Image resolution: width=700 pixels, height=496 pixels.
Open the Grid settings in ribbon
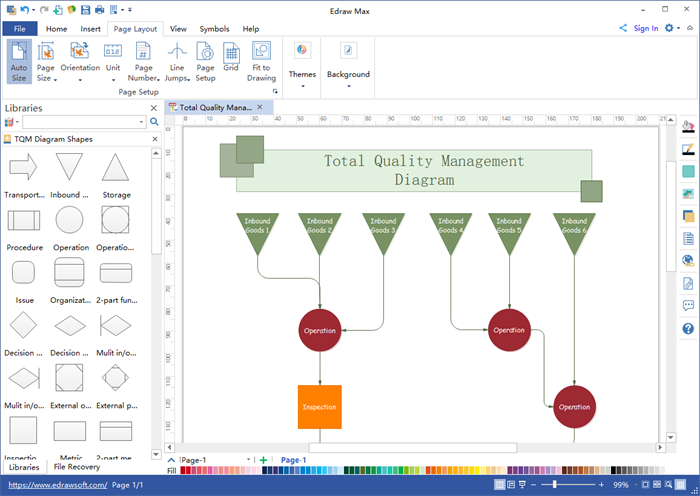click(231, 61)
